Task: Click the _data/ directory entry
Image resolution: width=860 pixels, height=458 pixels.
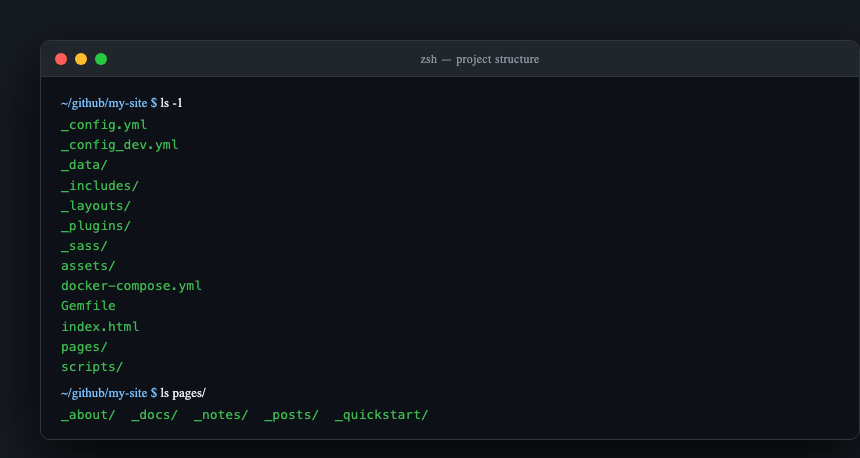Action: tap(84, 165)
